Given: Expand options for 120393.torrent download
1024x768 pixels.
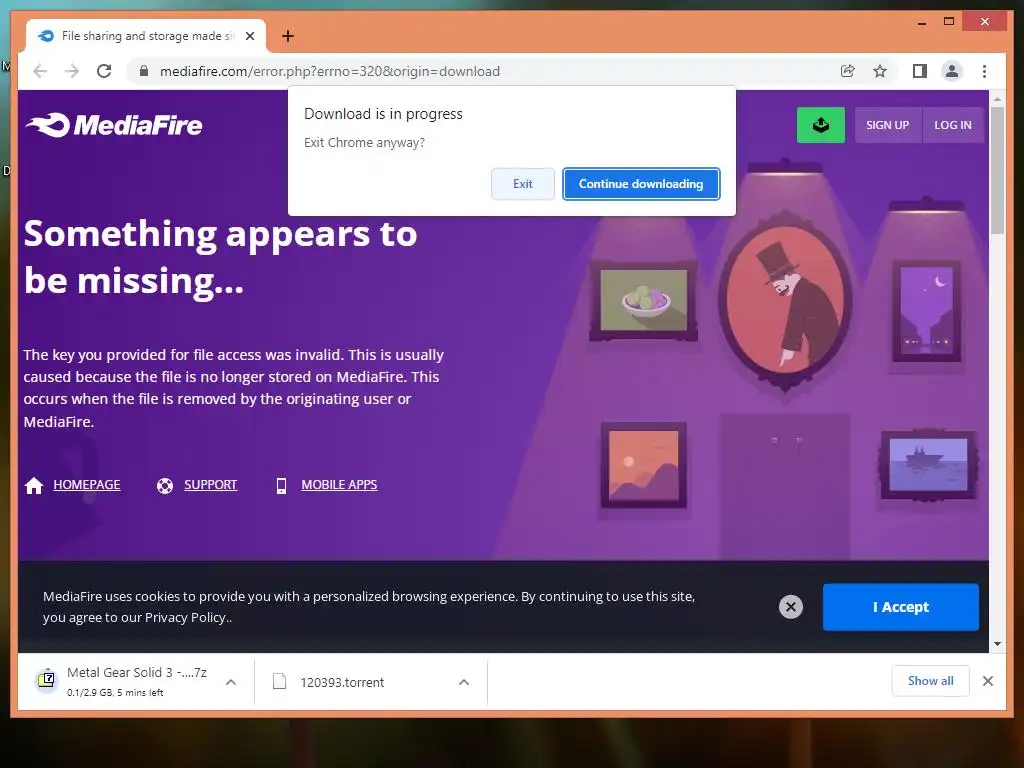Looking at the screenshot, I should (464, 682).
